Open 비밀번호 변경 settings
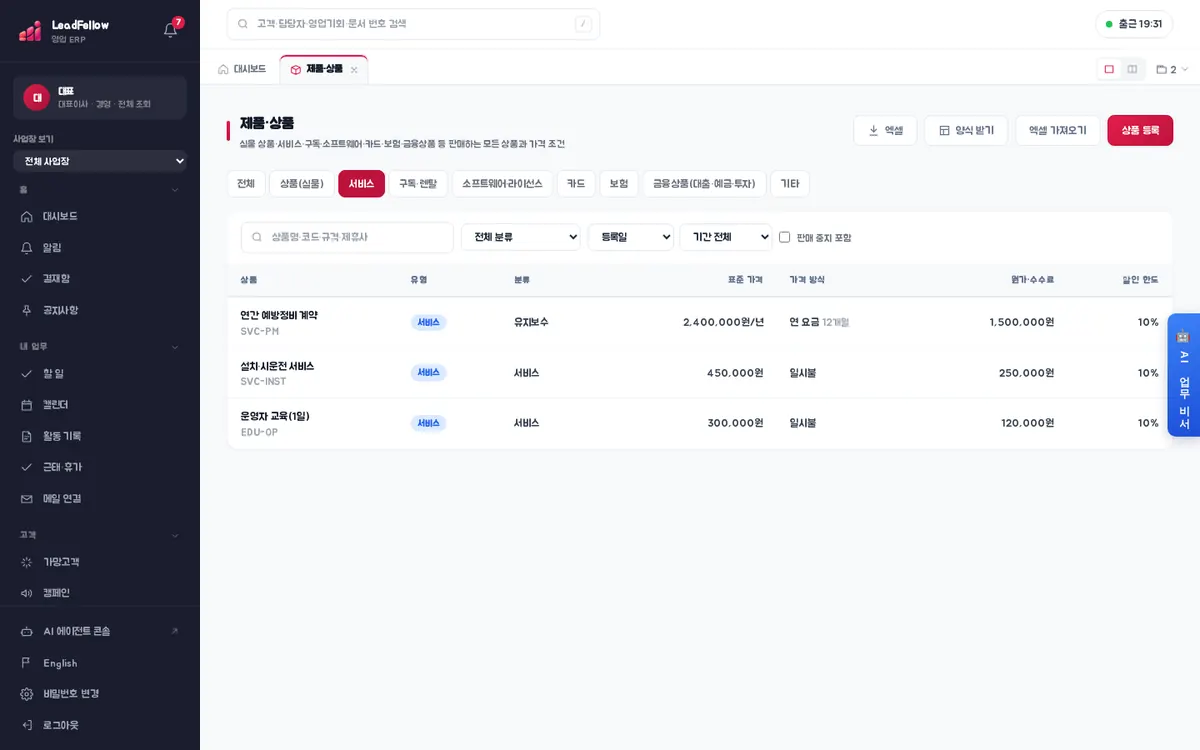1200x750 pixels. point(100,694)
